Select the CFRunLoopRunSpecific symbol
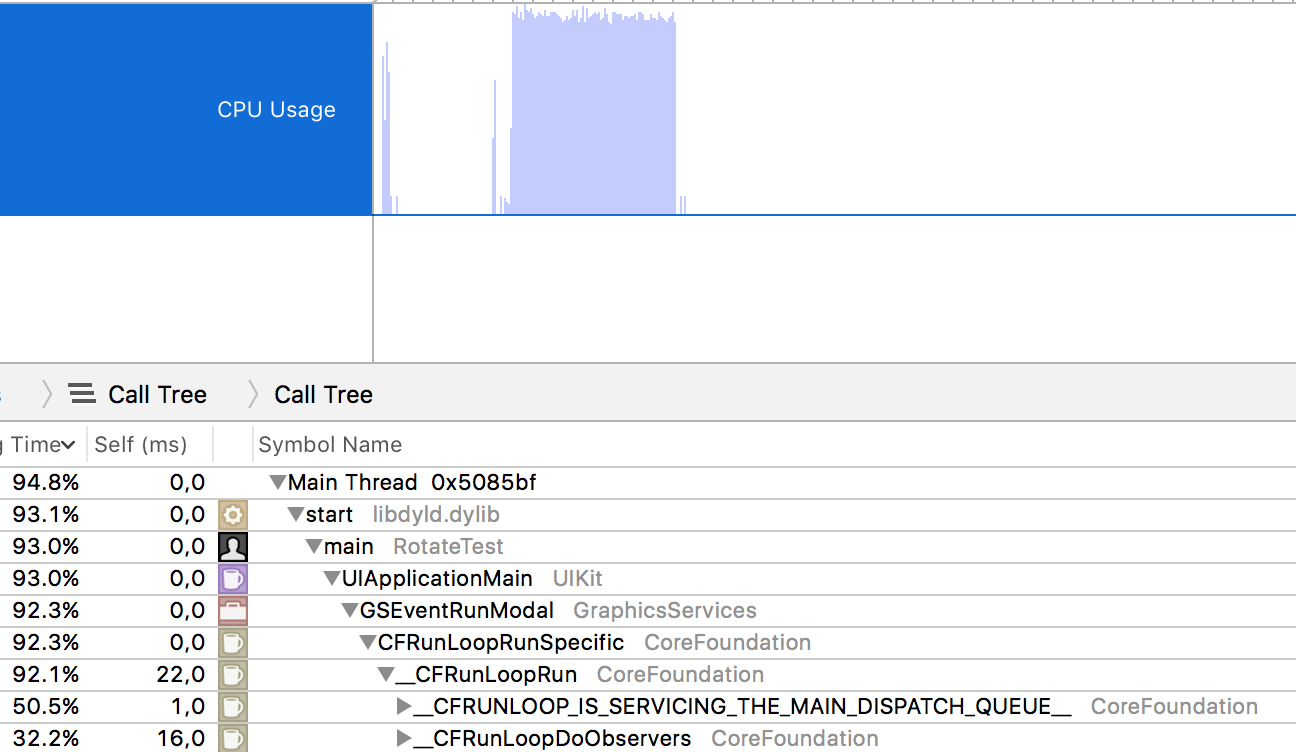Image resolution: width=1296 pixels, height=752 pixels. coord(501,643)
